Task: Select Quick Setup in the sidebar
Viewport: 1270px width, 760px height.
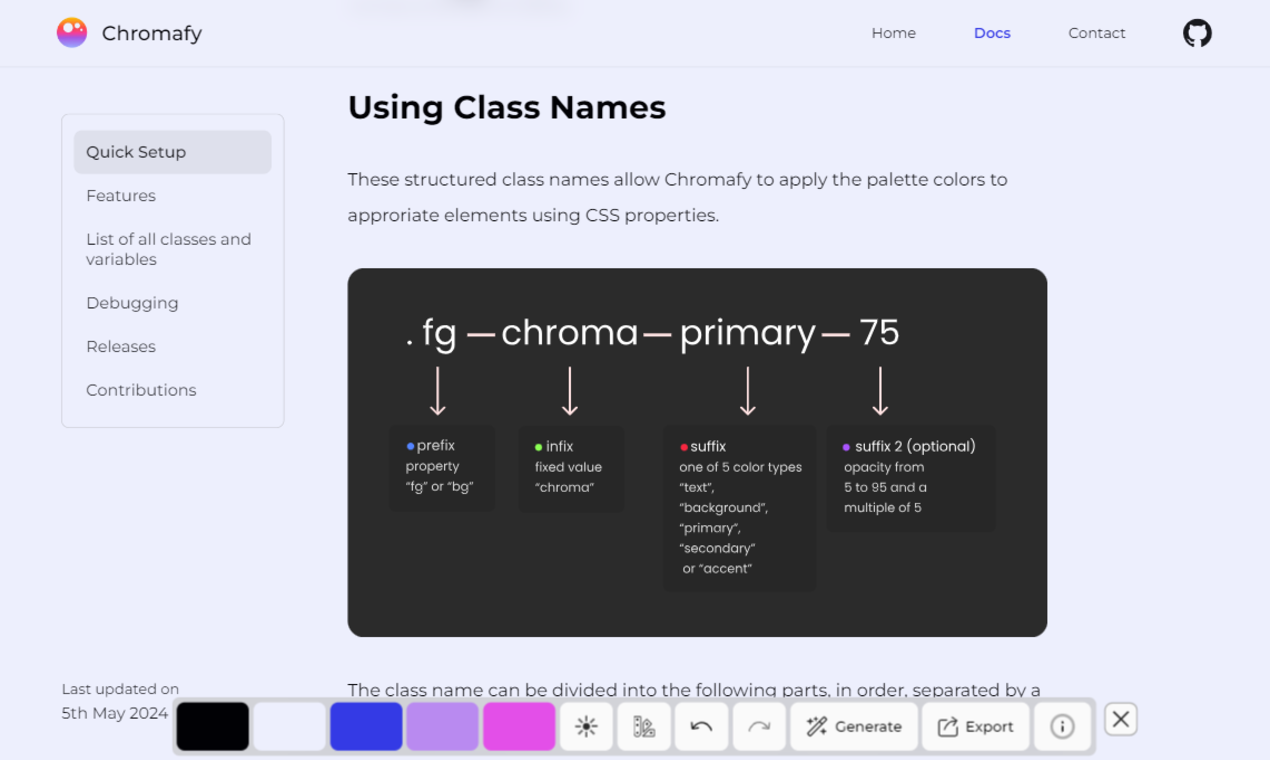Action: 172,152
